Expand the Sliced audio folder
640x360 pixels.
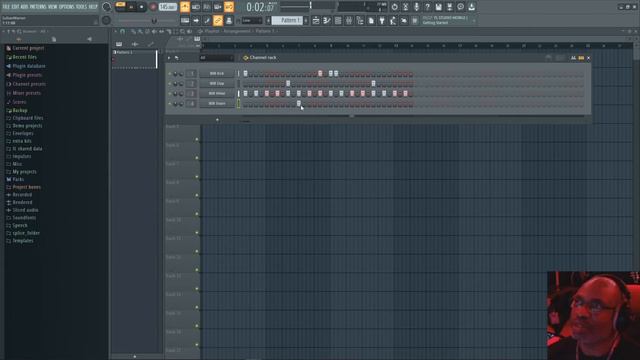[x=25, y=210]
